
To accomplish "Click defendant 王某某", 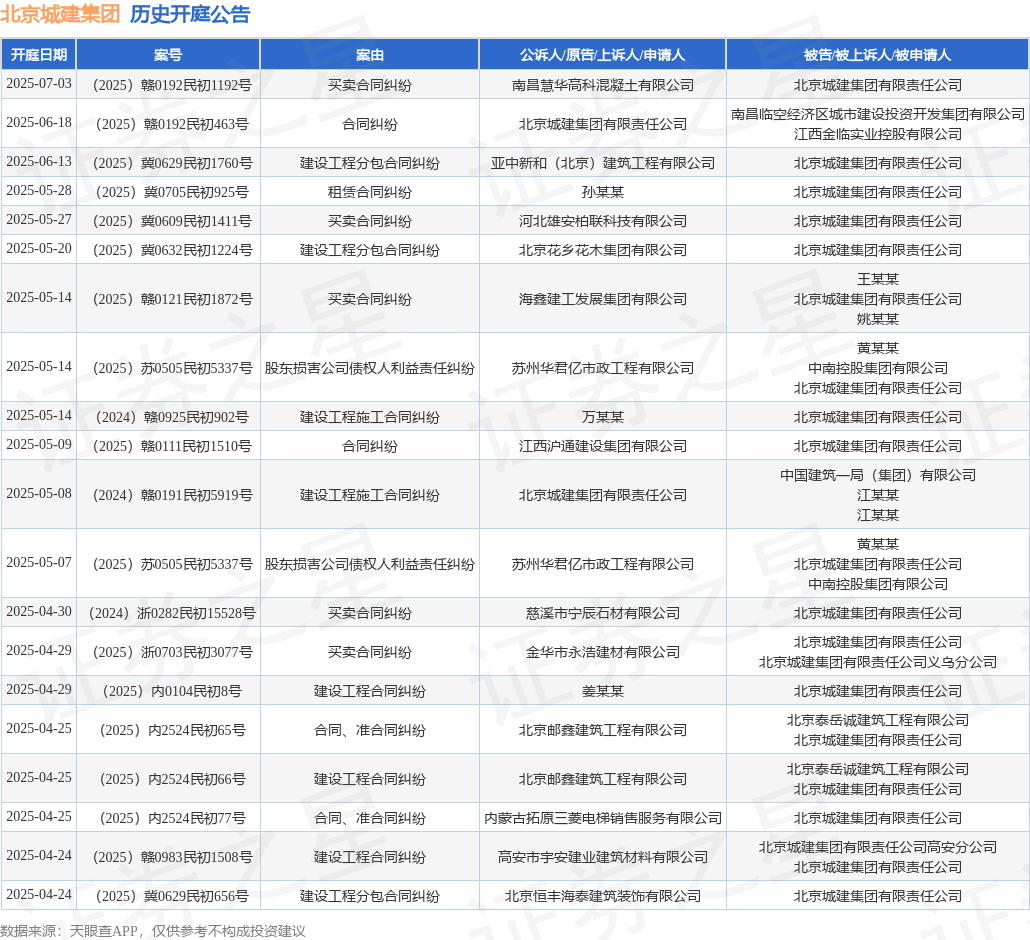I will tap(878, 279).
